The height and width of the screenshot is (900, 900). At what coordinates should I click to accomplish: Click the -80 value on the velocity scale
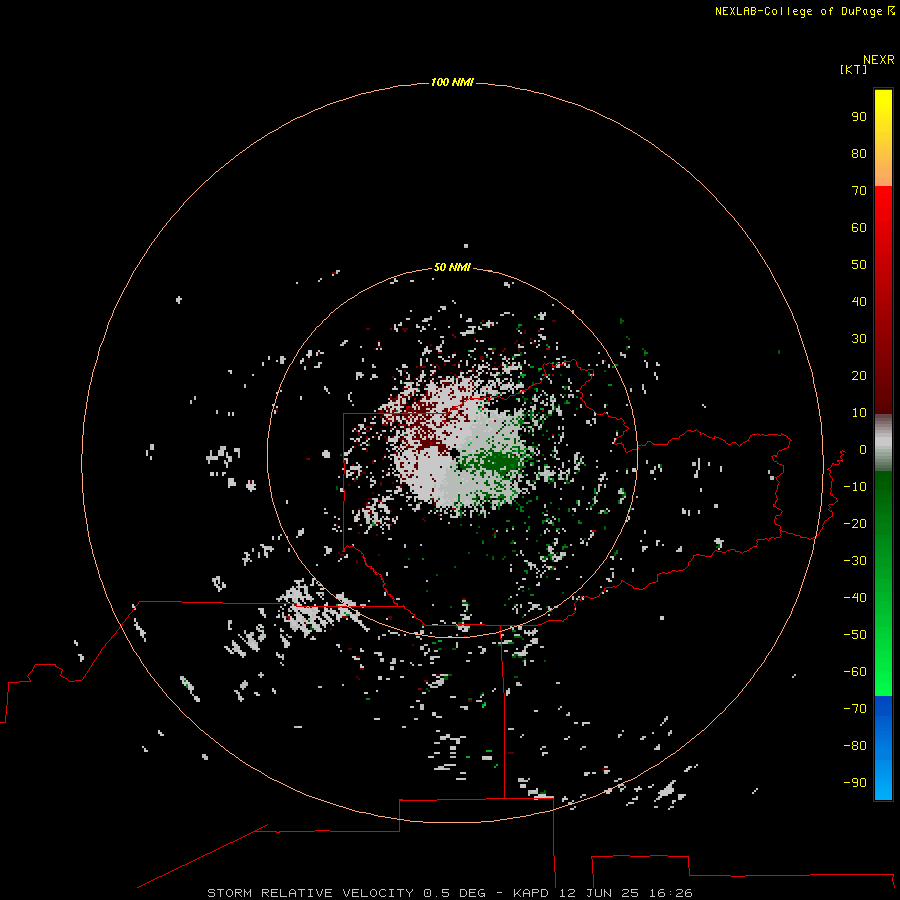855,746
